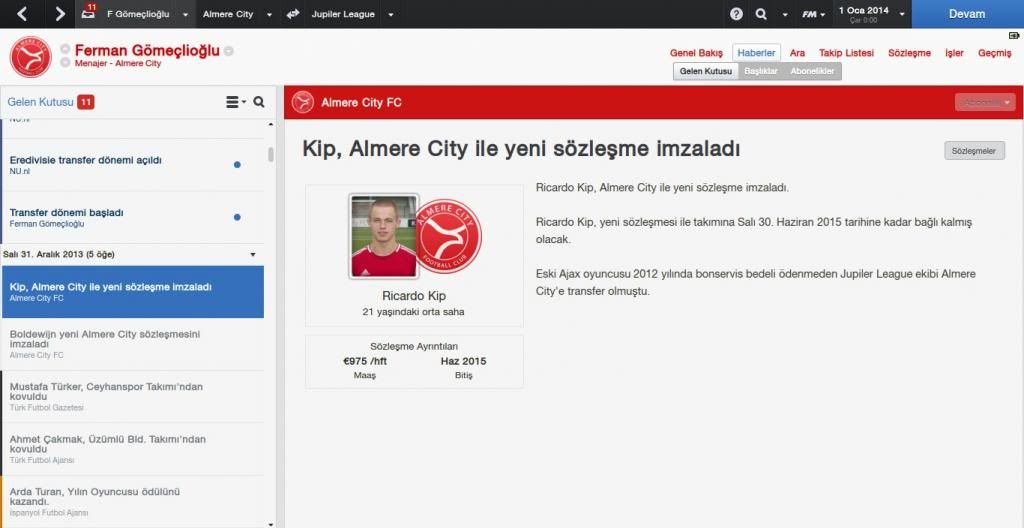Click the Devam continue button
This screenshot has height=528, width=1024.
click(x=967, y=14)
